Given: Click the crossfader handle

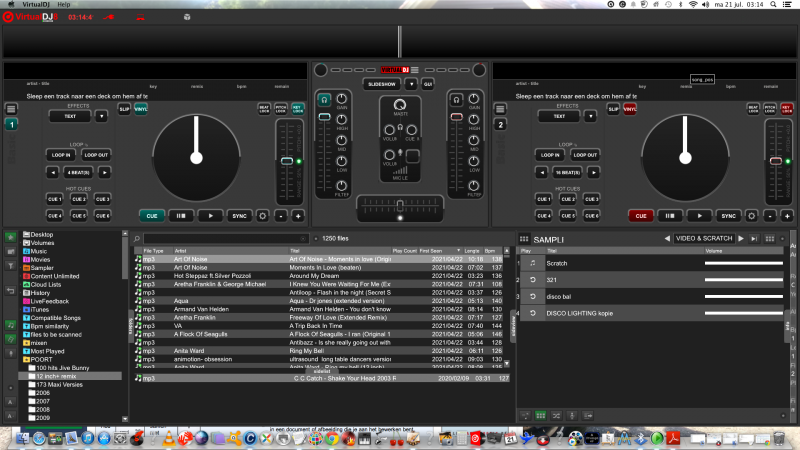Looking at the screenshot, I should click(400, 205).
